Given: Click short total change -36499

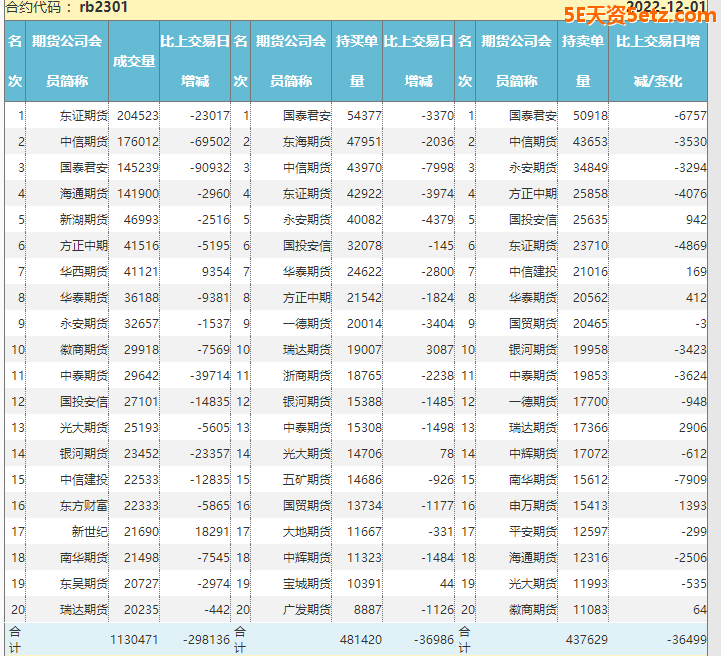Looking at the screenshot, I should click(687, 639).
